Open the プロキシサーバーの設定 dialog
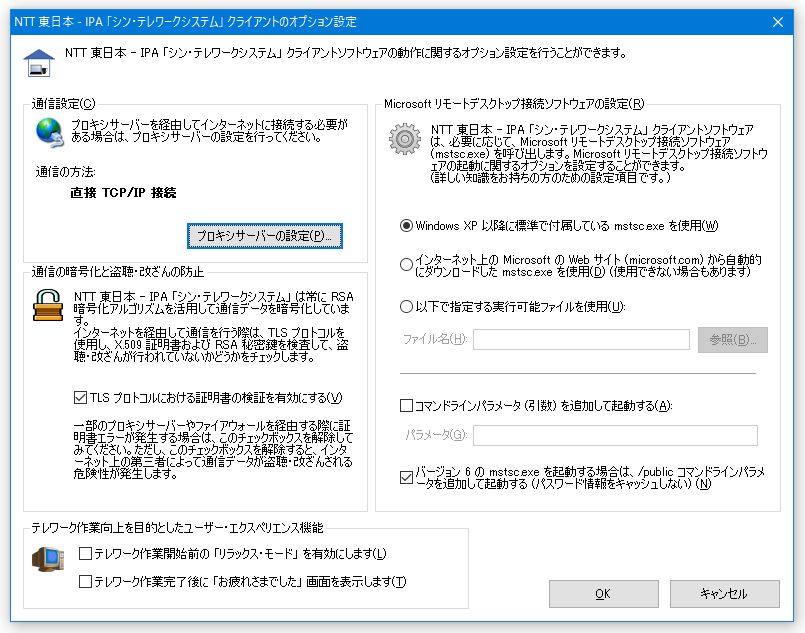This screenshot has width=805, height=633. tap(264, 236)
